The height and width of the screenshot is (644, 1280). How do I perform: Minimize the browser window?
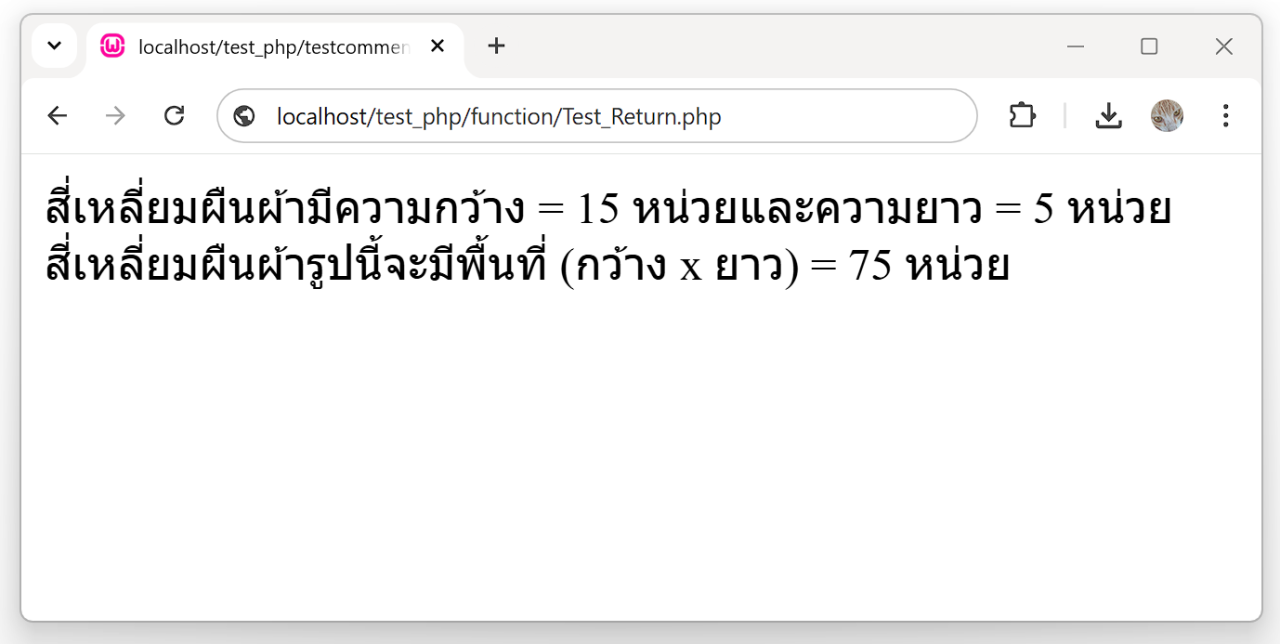(x=1076, y=46)
